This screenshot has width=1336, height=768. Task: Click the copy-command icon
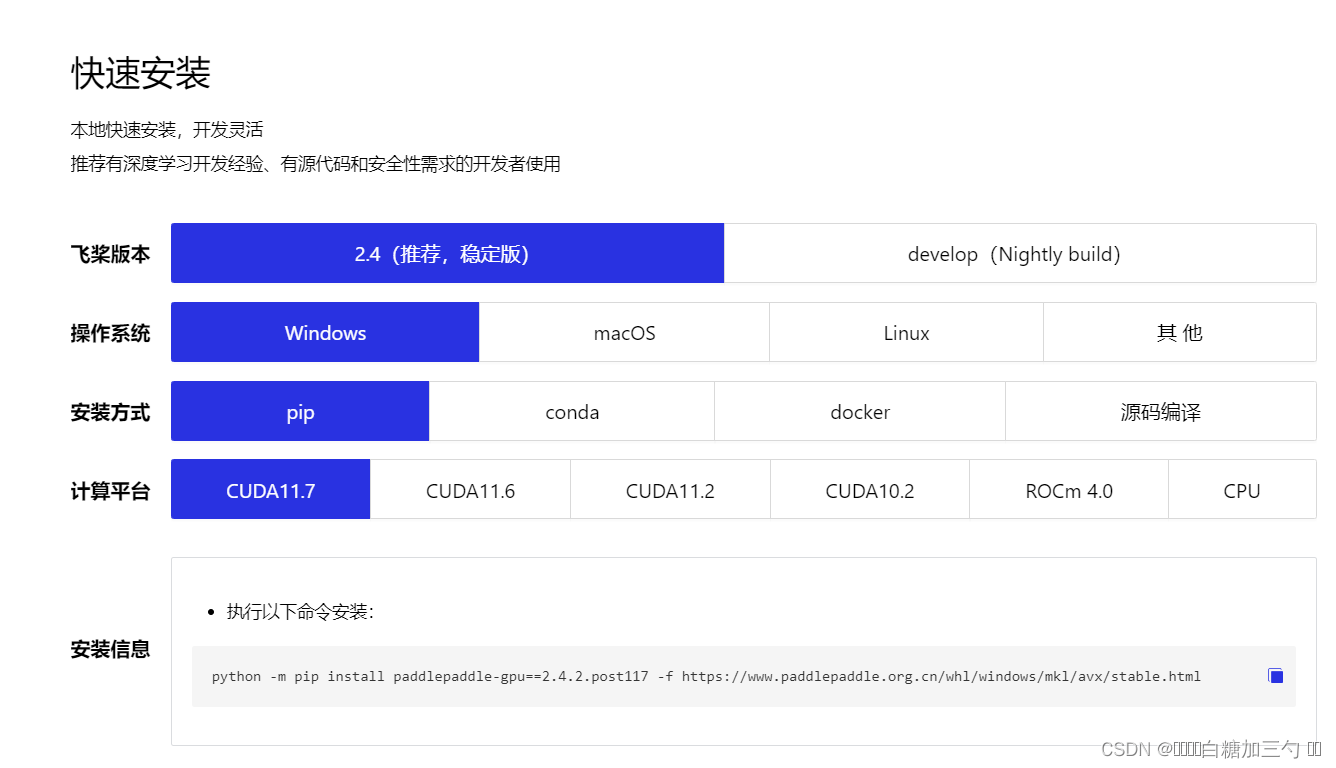(1275, 675)
